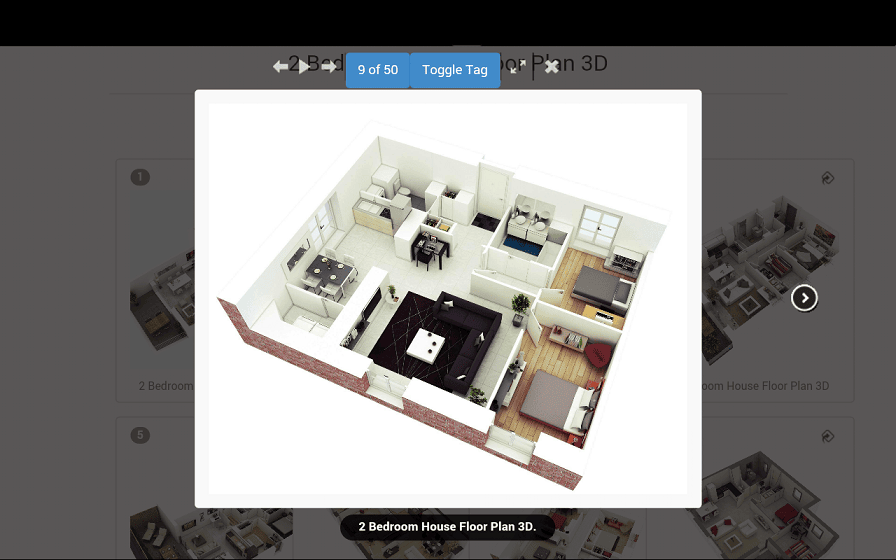Click the 3D floor plan main image
The image size is (896, 560).
coord(447,298)
